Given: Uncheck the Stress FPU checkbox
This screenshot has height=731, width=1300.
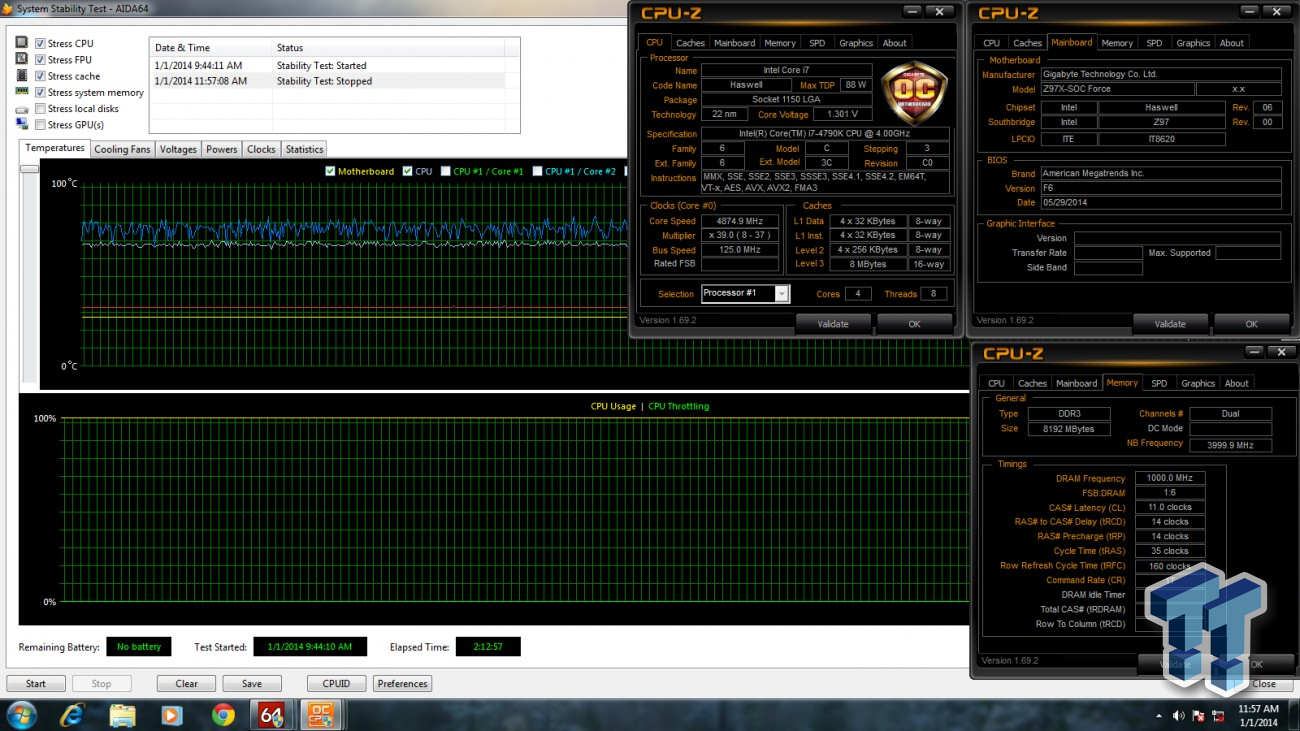Looking at the screenshot, I should tap(40, 60).
